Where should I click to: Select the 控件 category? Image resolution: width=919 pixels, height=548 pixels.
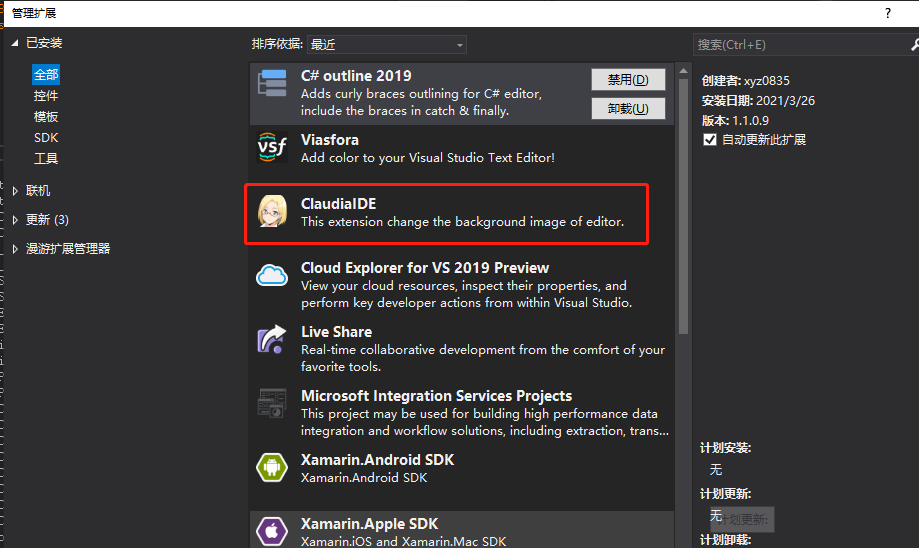point(46,96)
